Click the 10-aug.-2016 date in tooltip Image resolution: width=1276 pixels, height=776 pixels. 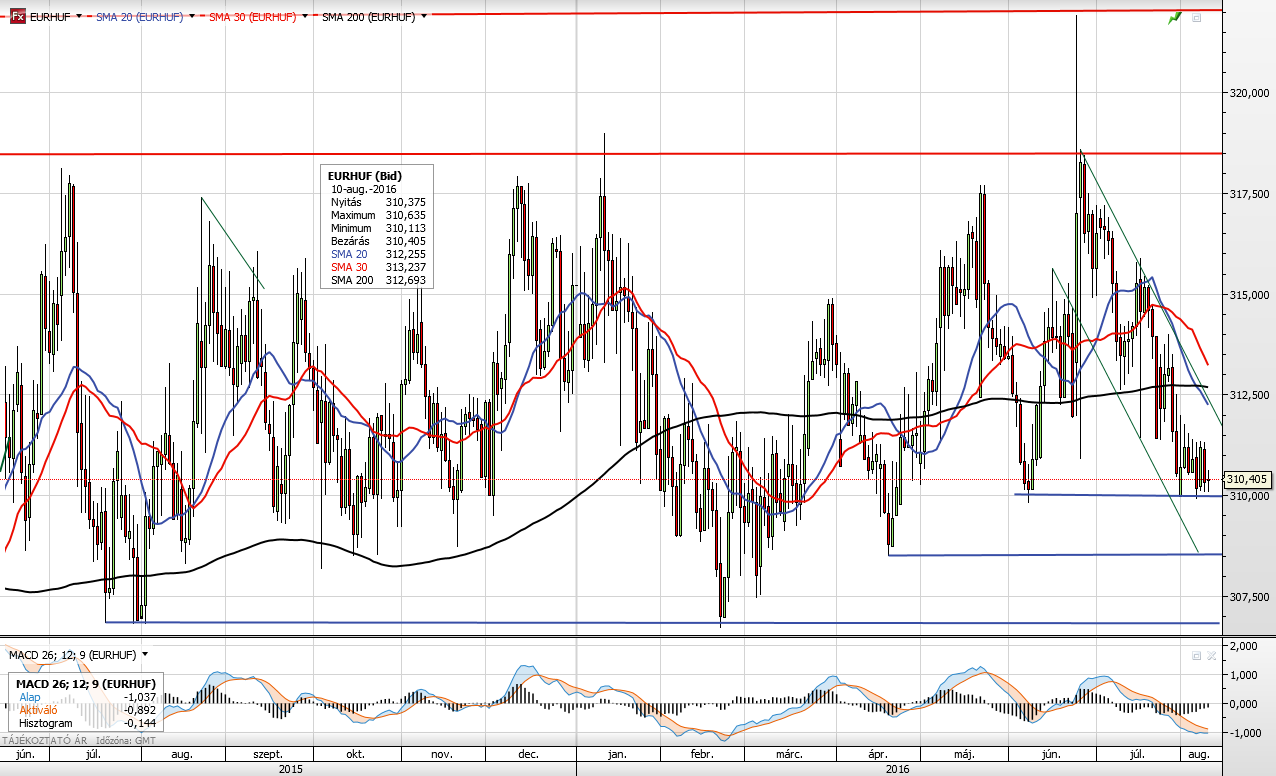click(x=364, y=188)
